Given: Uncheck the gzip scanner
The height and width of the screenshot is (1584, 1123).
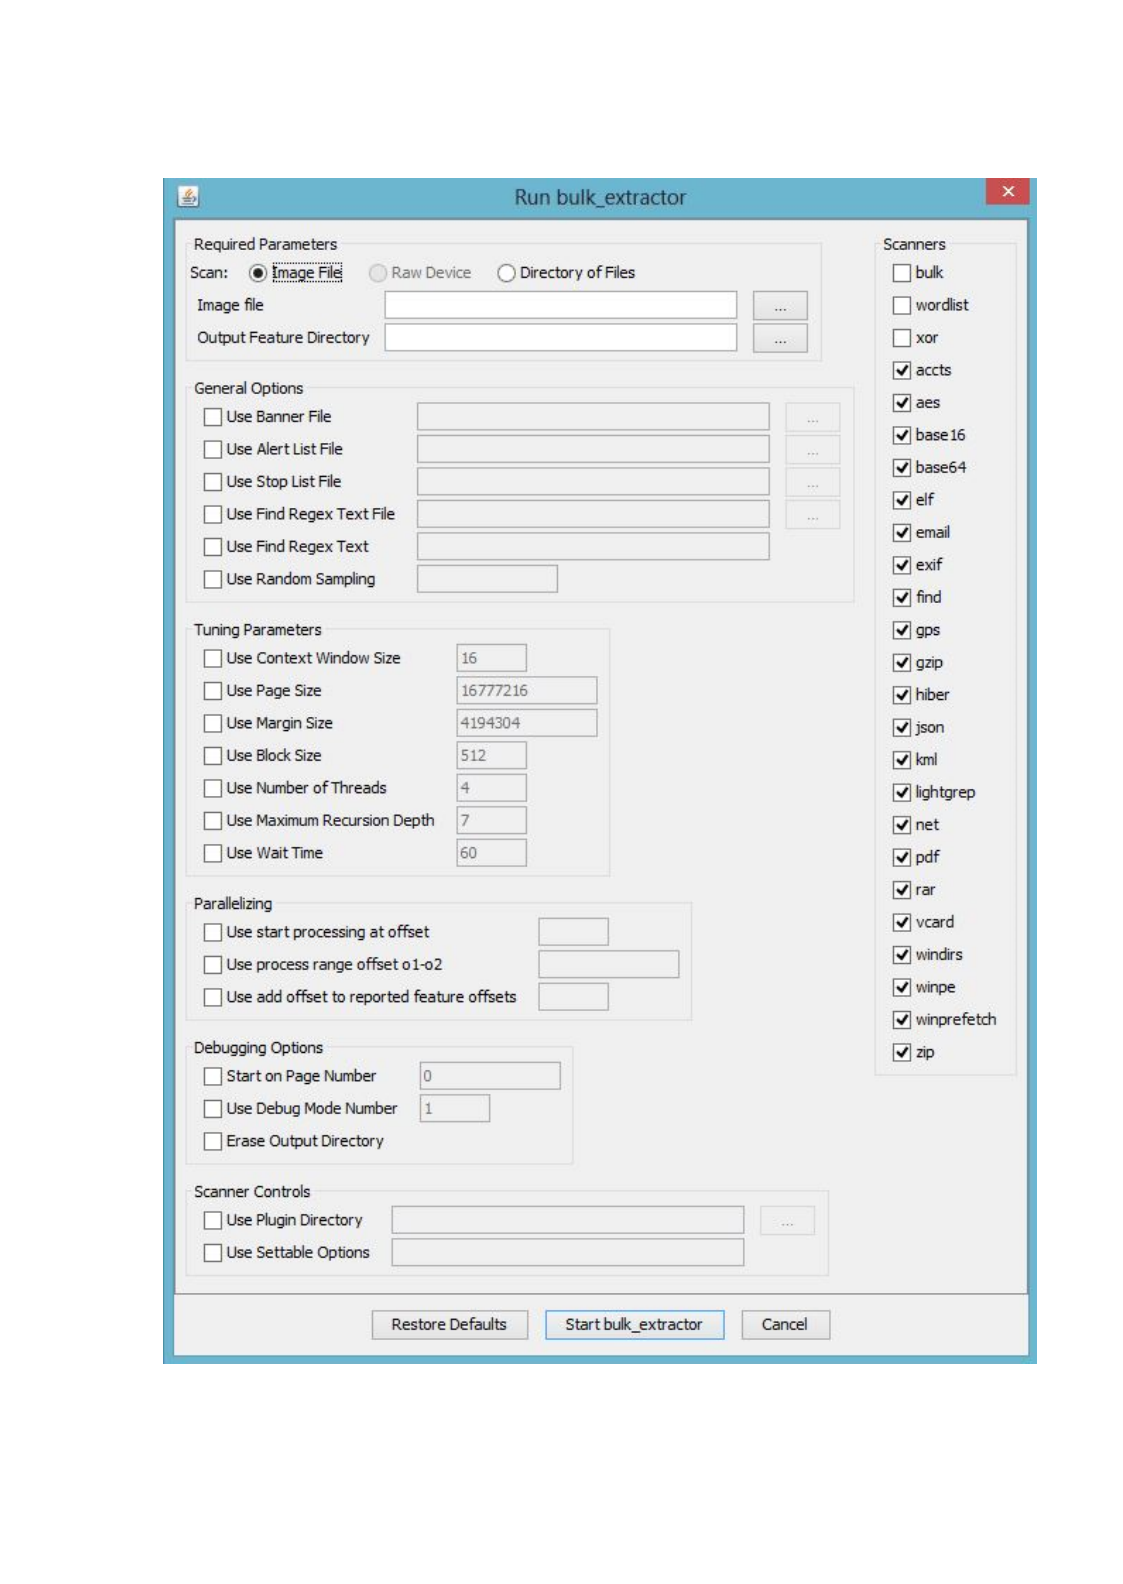Looking at the screenshot, I should pos(901,663).
